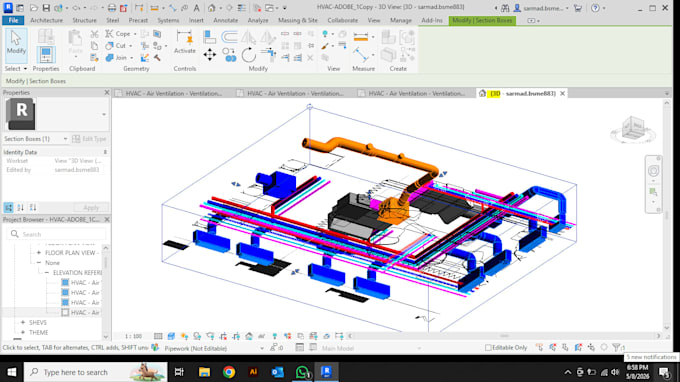Switch to the Systems ribbon tab
Viewport: 680px width, 382px height.
[x=168, y=20]
